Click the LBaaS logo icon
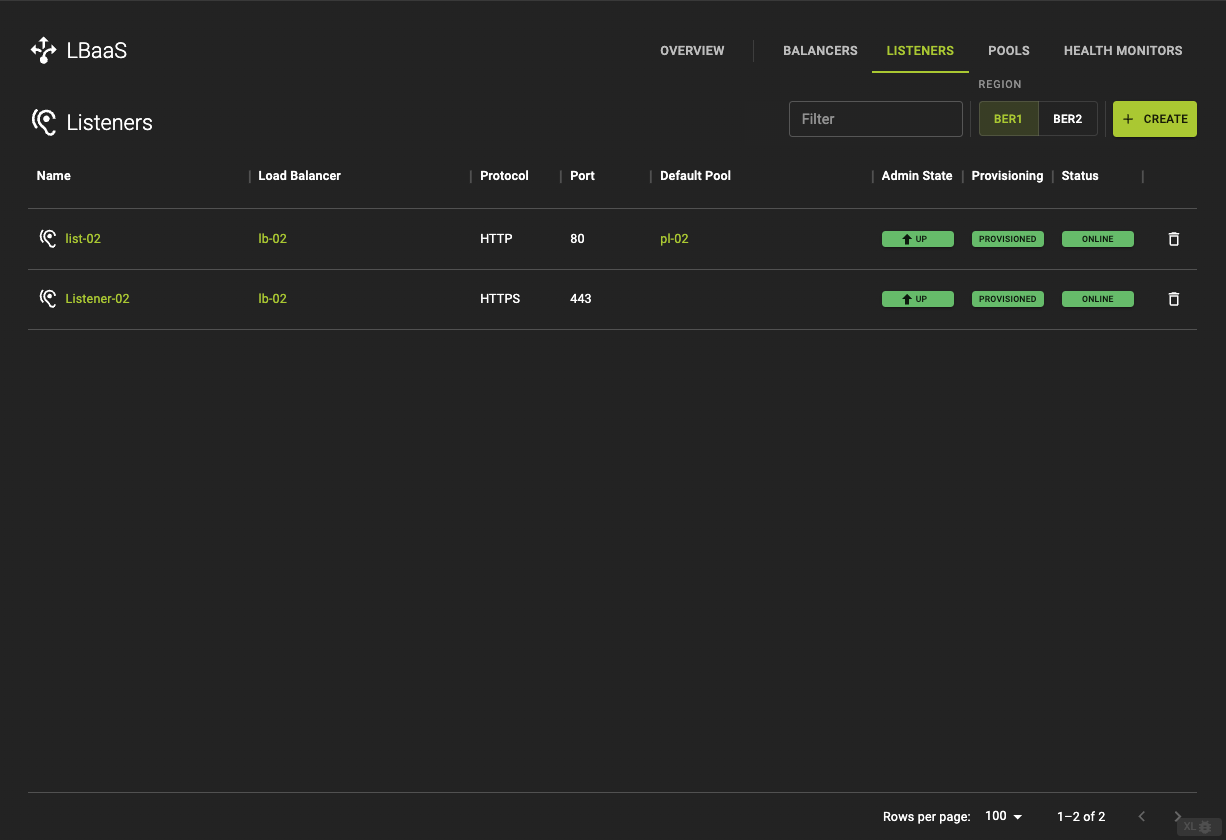 click(x=44, y=50)
